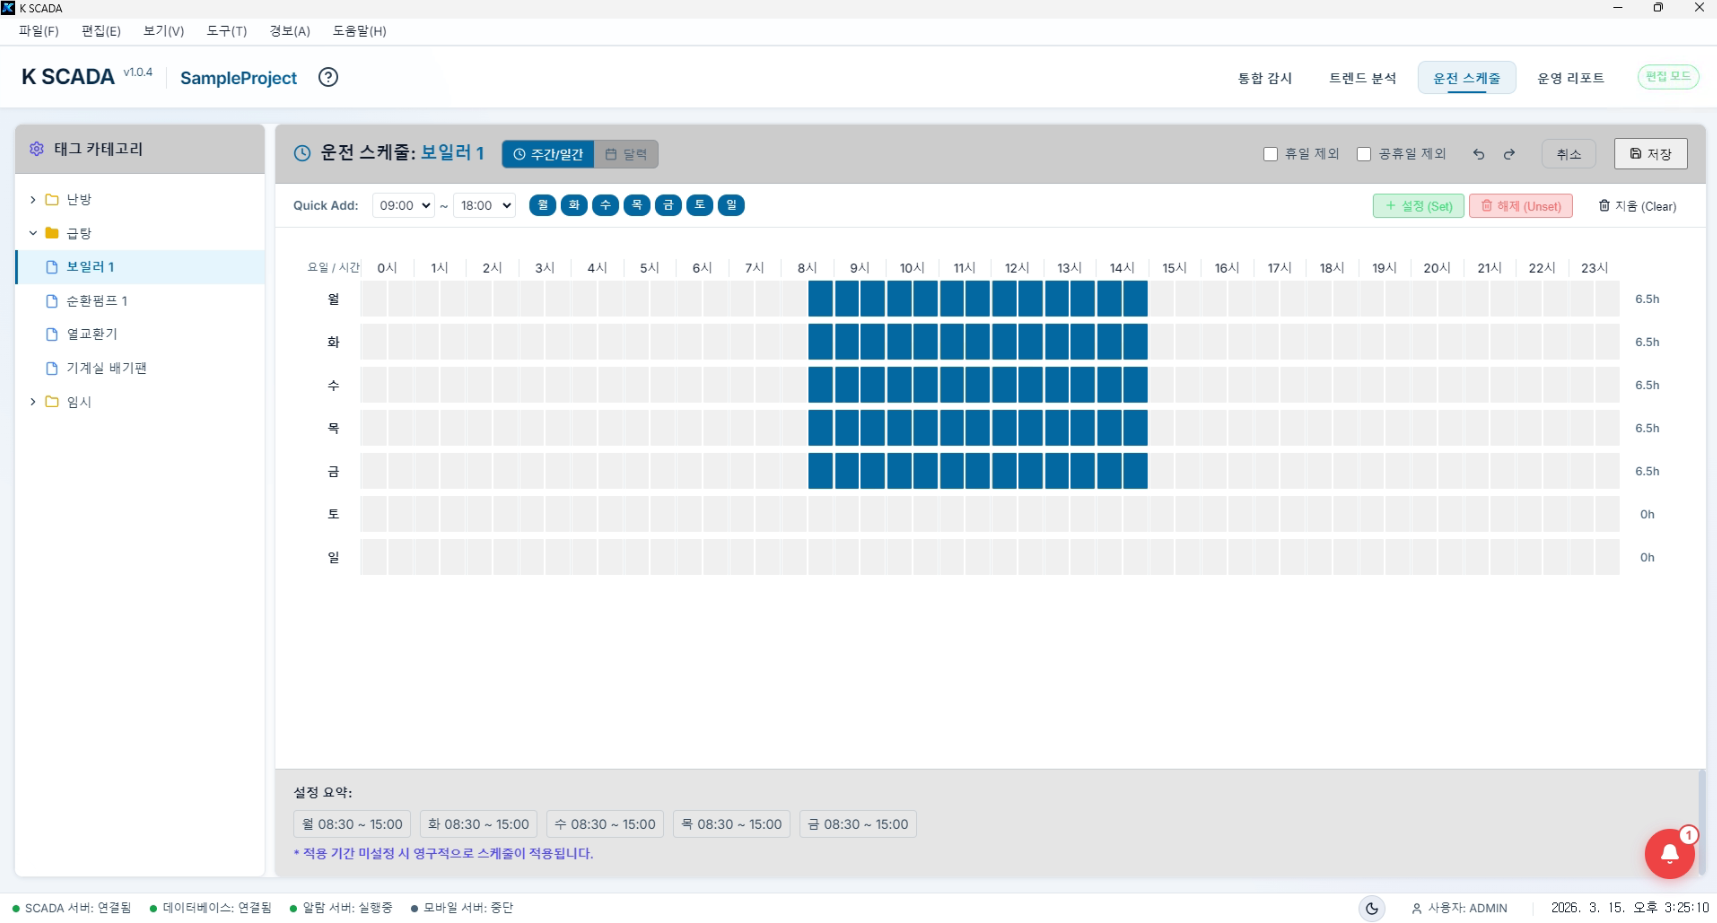The image size is (1717, 923).
Task: Click the 해제 (Unset) button
Action: tap(1521, 206)
